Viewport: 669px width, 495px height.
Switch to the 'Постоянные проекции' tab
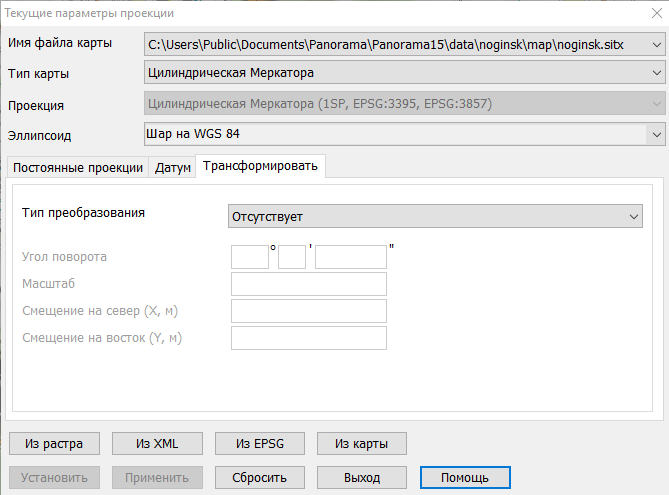point(76,167)
